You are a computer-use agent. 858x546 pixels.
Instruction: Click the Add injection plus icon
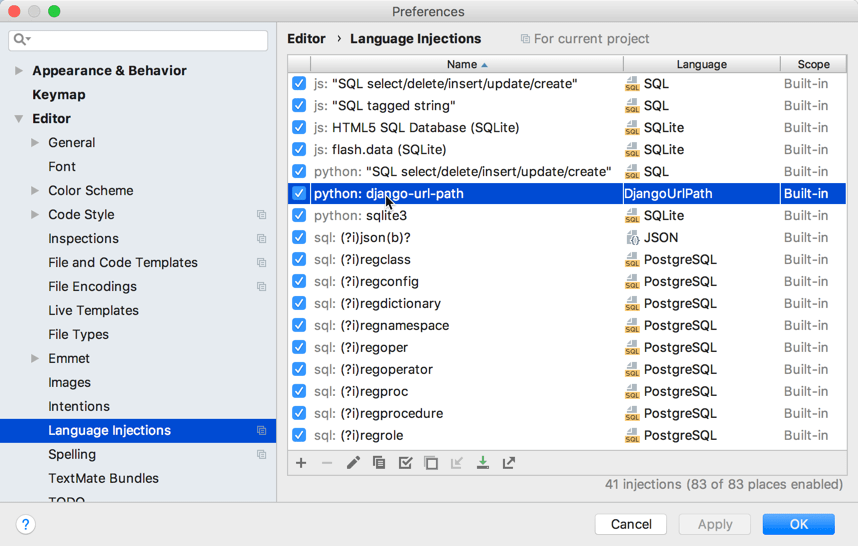(301, 463)
